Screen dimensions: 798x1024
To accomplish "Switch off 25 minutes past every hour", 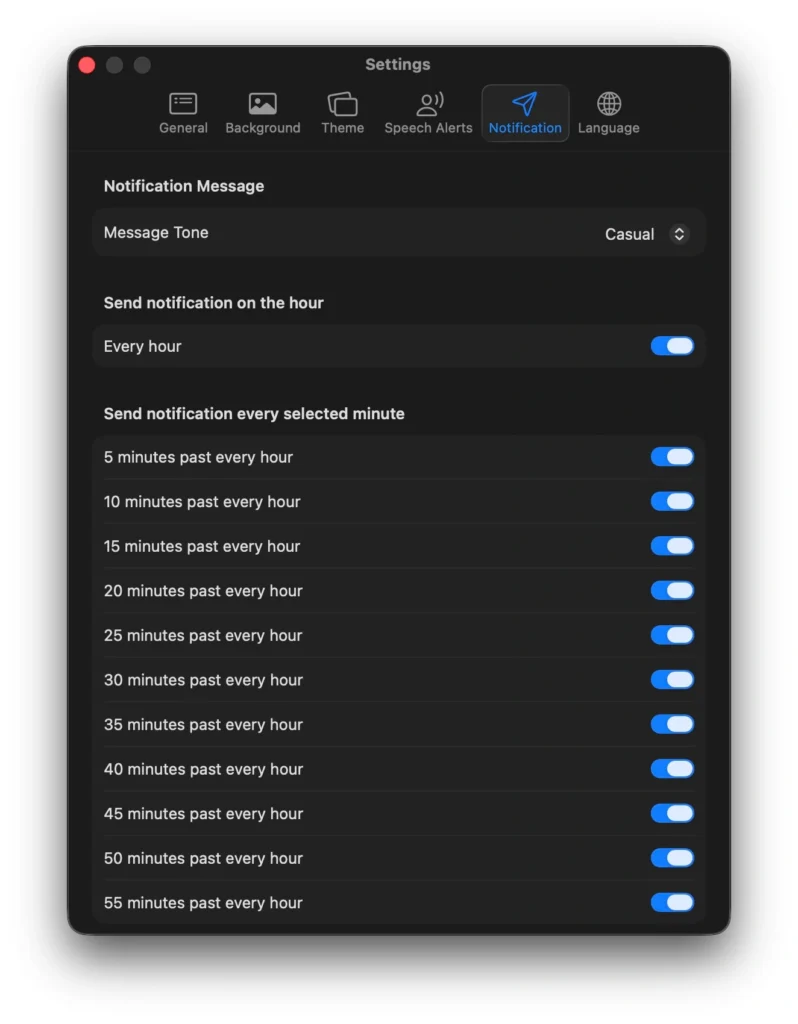I will [672, 635].
